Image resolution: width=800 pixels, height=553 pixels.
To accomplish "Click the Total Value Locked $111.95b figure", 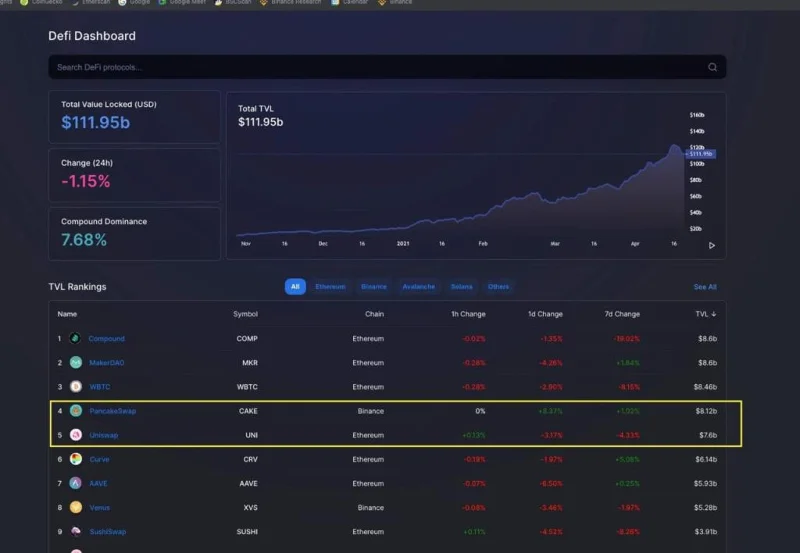I will click(x=95, y=122).
